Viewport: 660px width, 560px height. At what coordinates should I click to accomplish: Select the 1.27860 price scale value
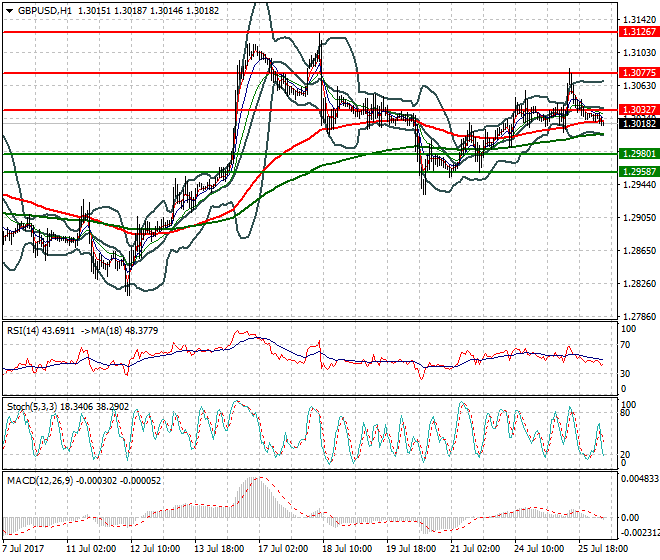pyautogui.click(x=639, y=317)
